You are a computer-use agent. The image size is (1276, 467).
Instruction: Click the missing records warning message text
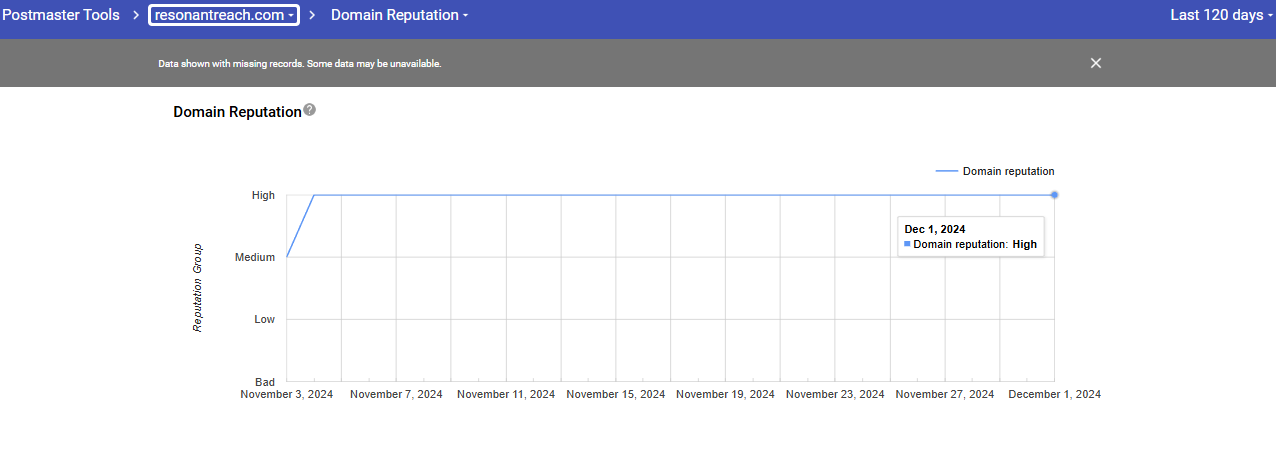300,64
